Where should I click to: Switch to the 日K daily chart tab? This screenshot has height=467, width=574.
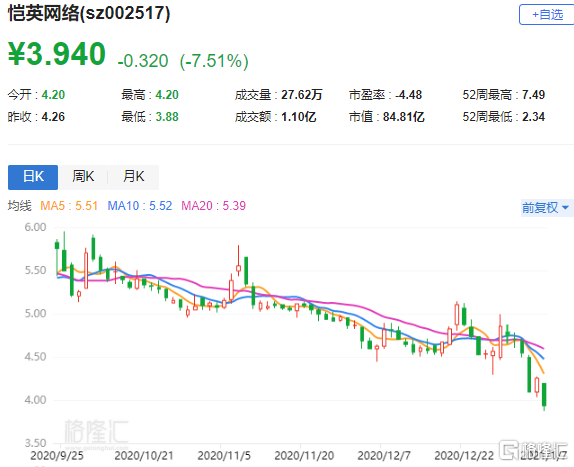33,177
